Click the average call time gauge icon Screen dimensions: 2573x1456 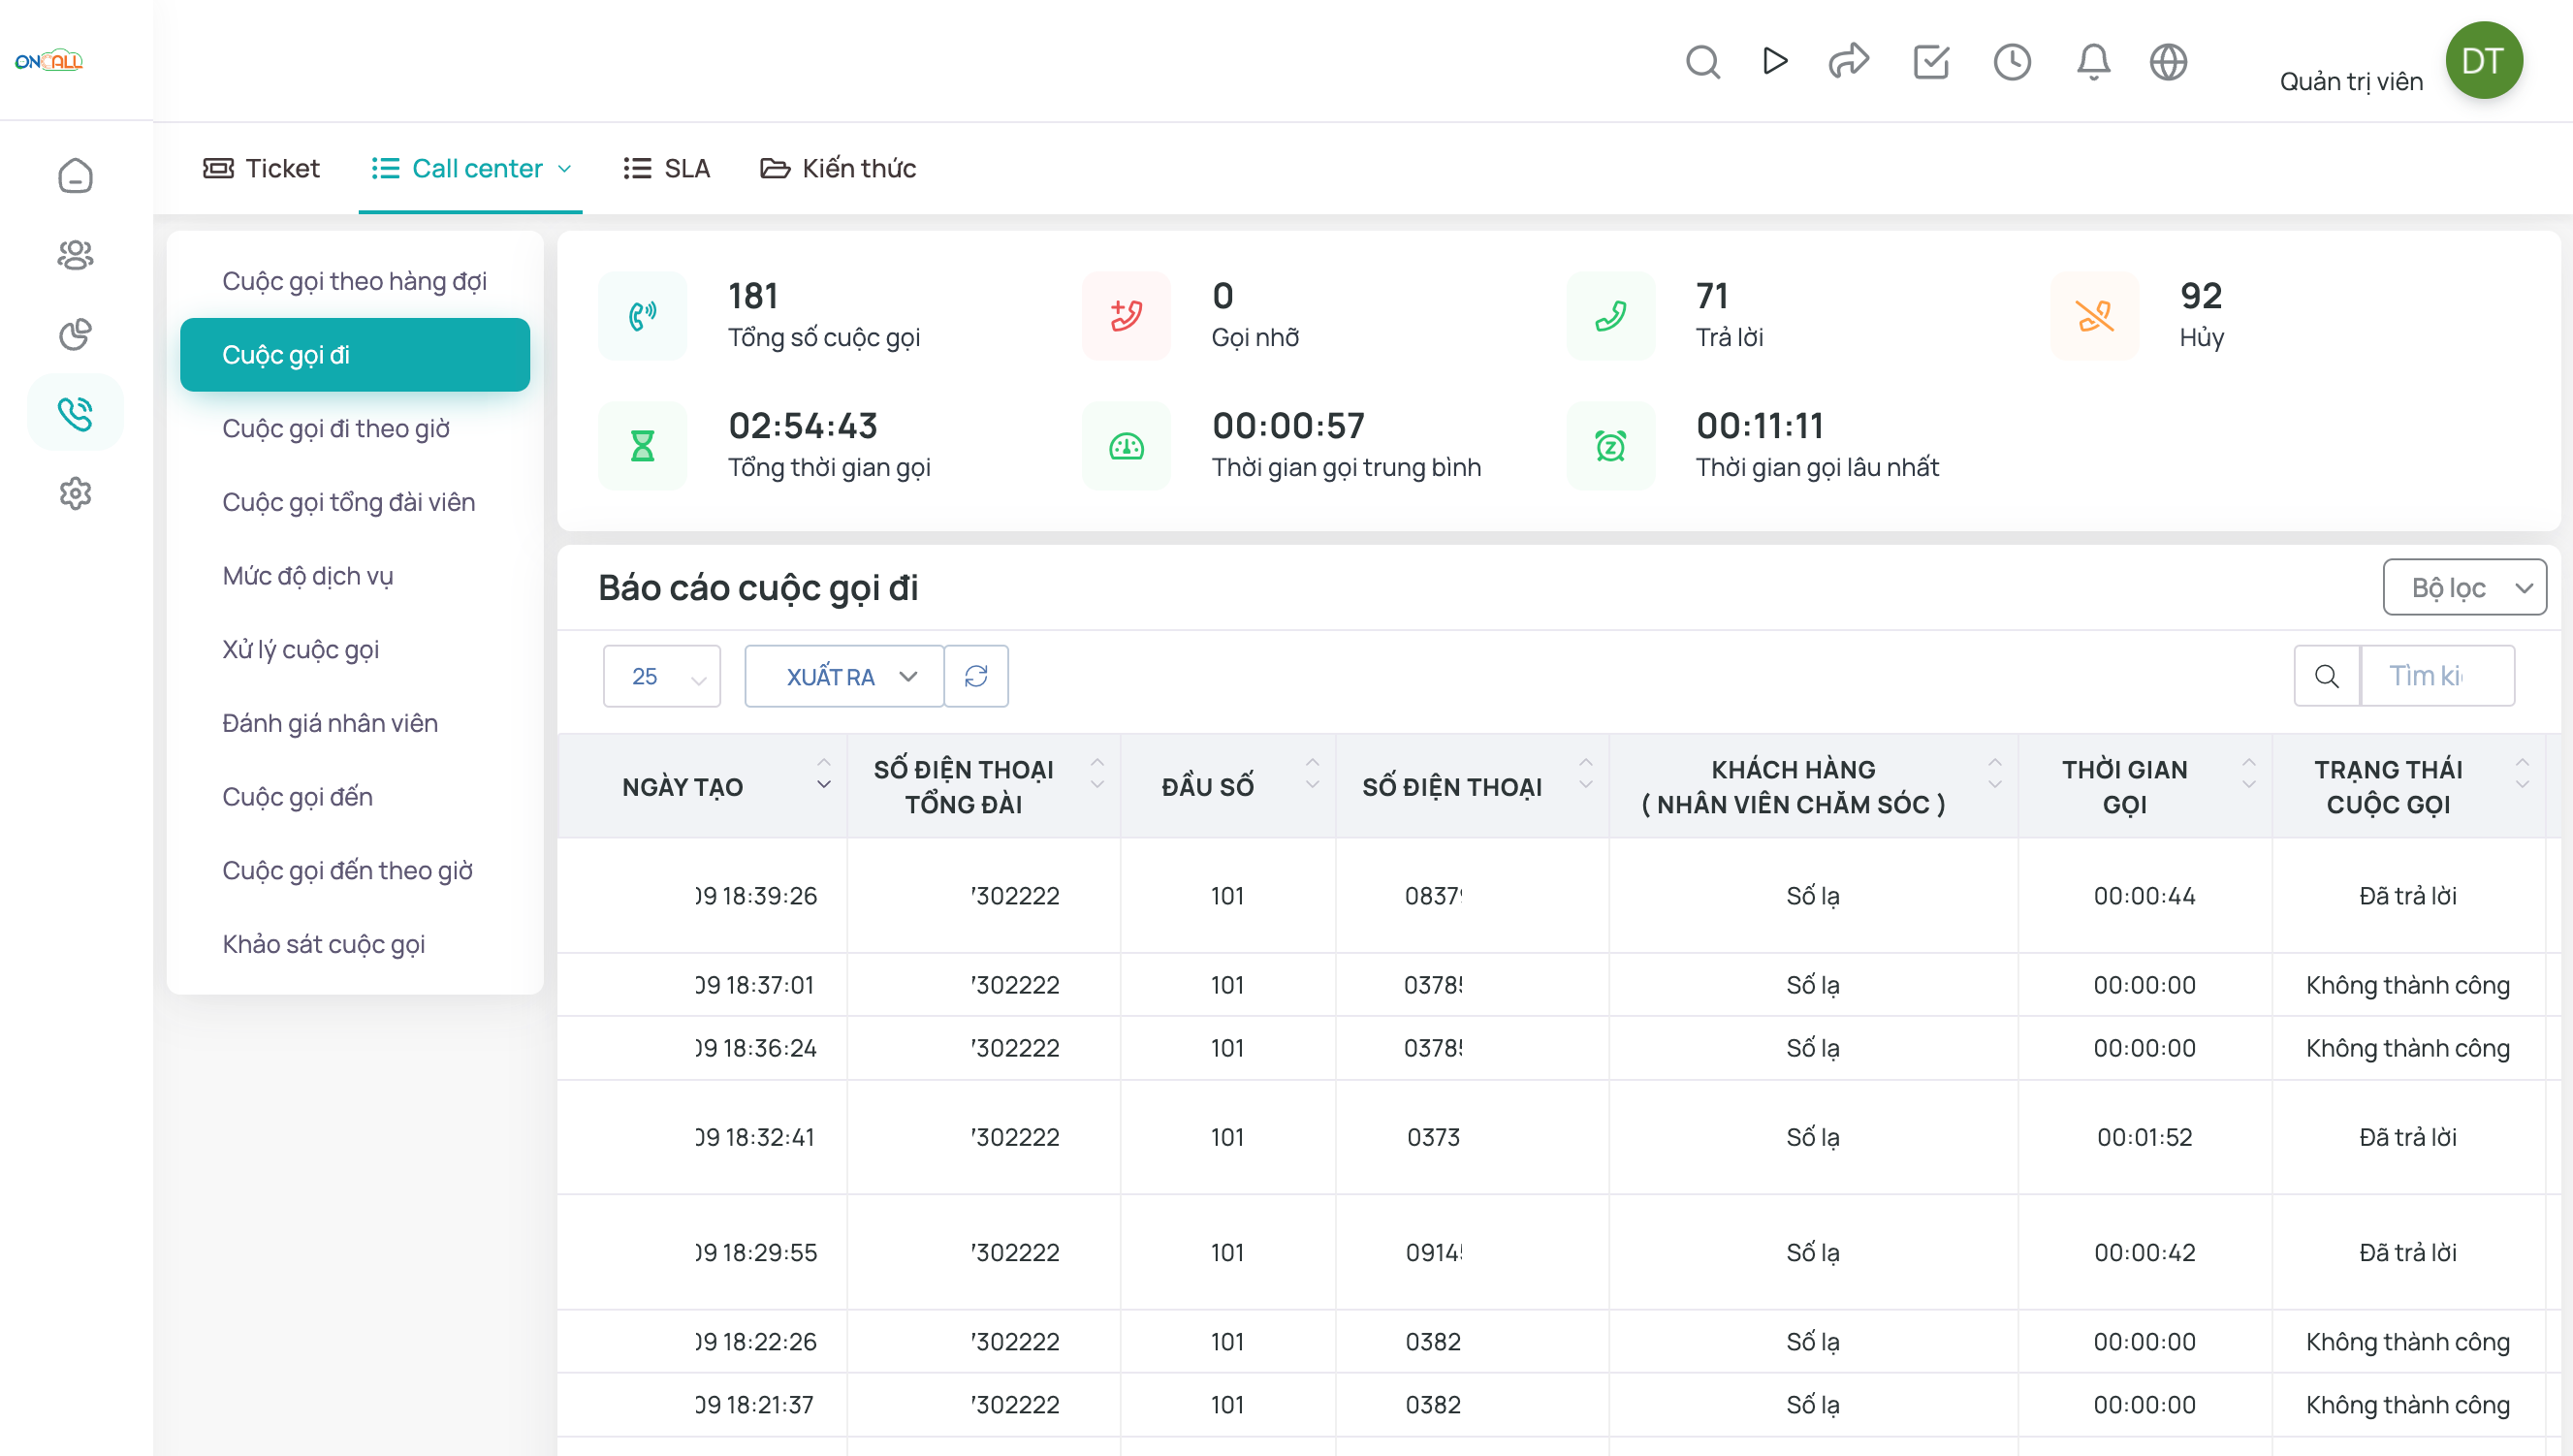pyautogui.click(x=1126, y=446)
